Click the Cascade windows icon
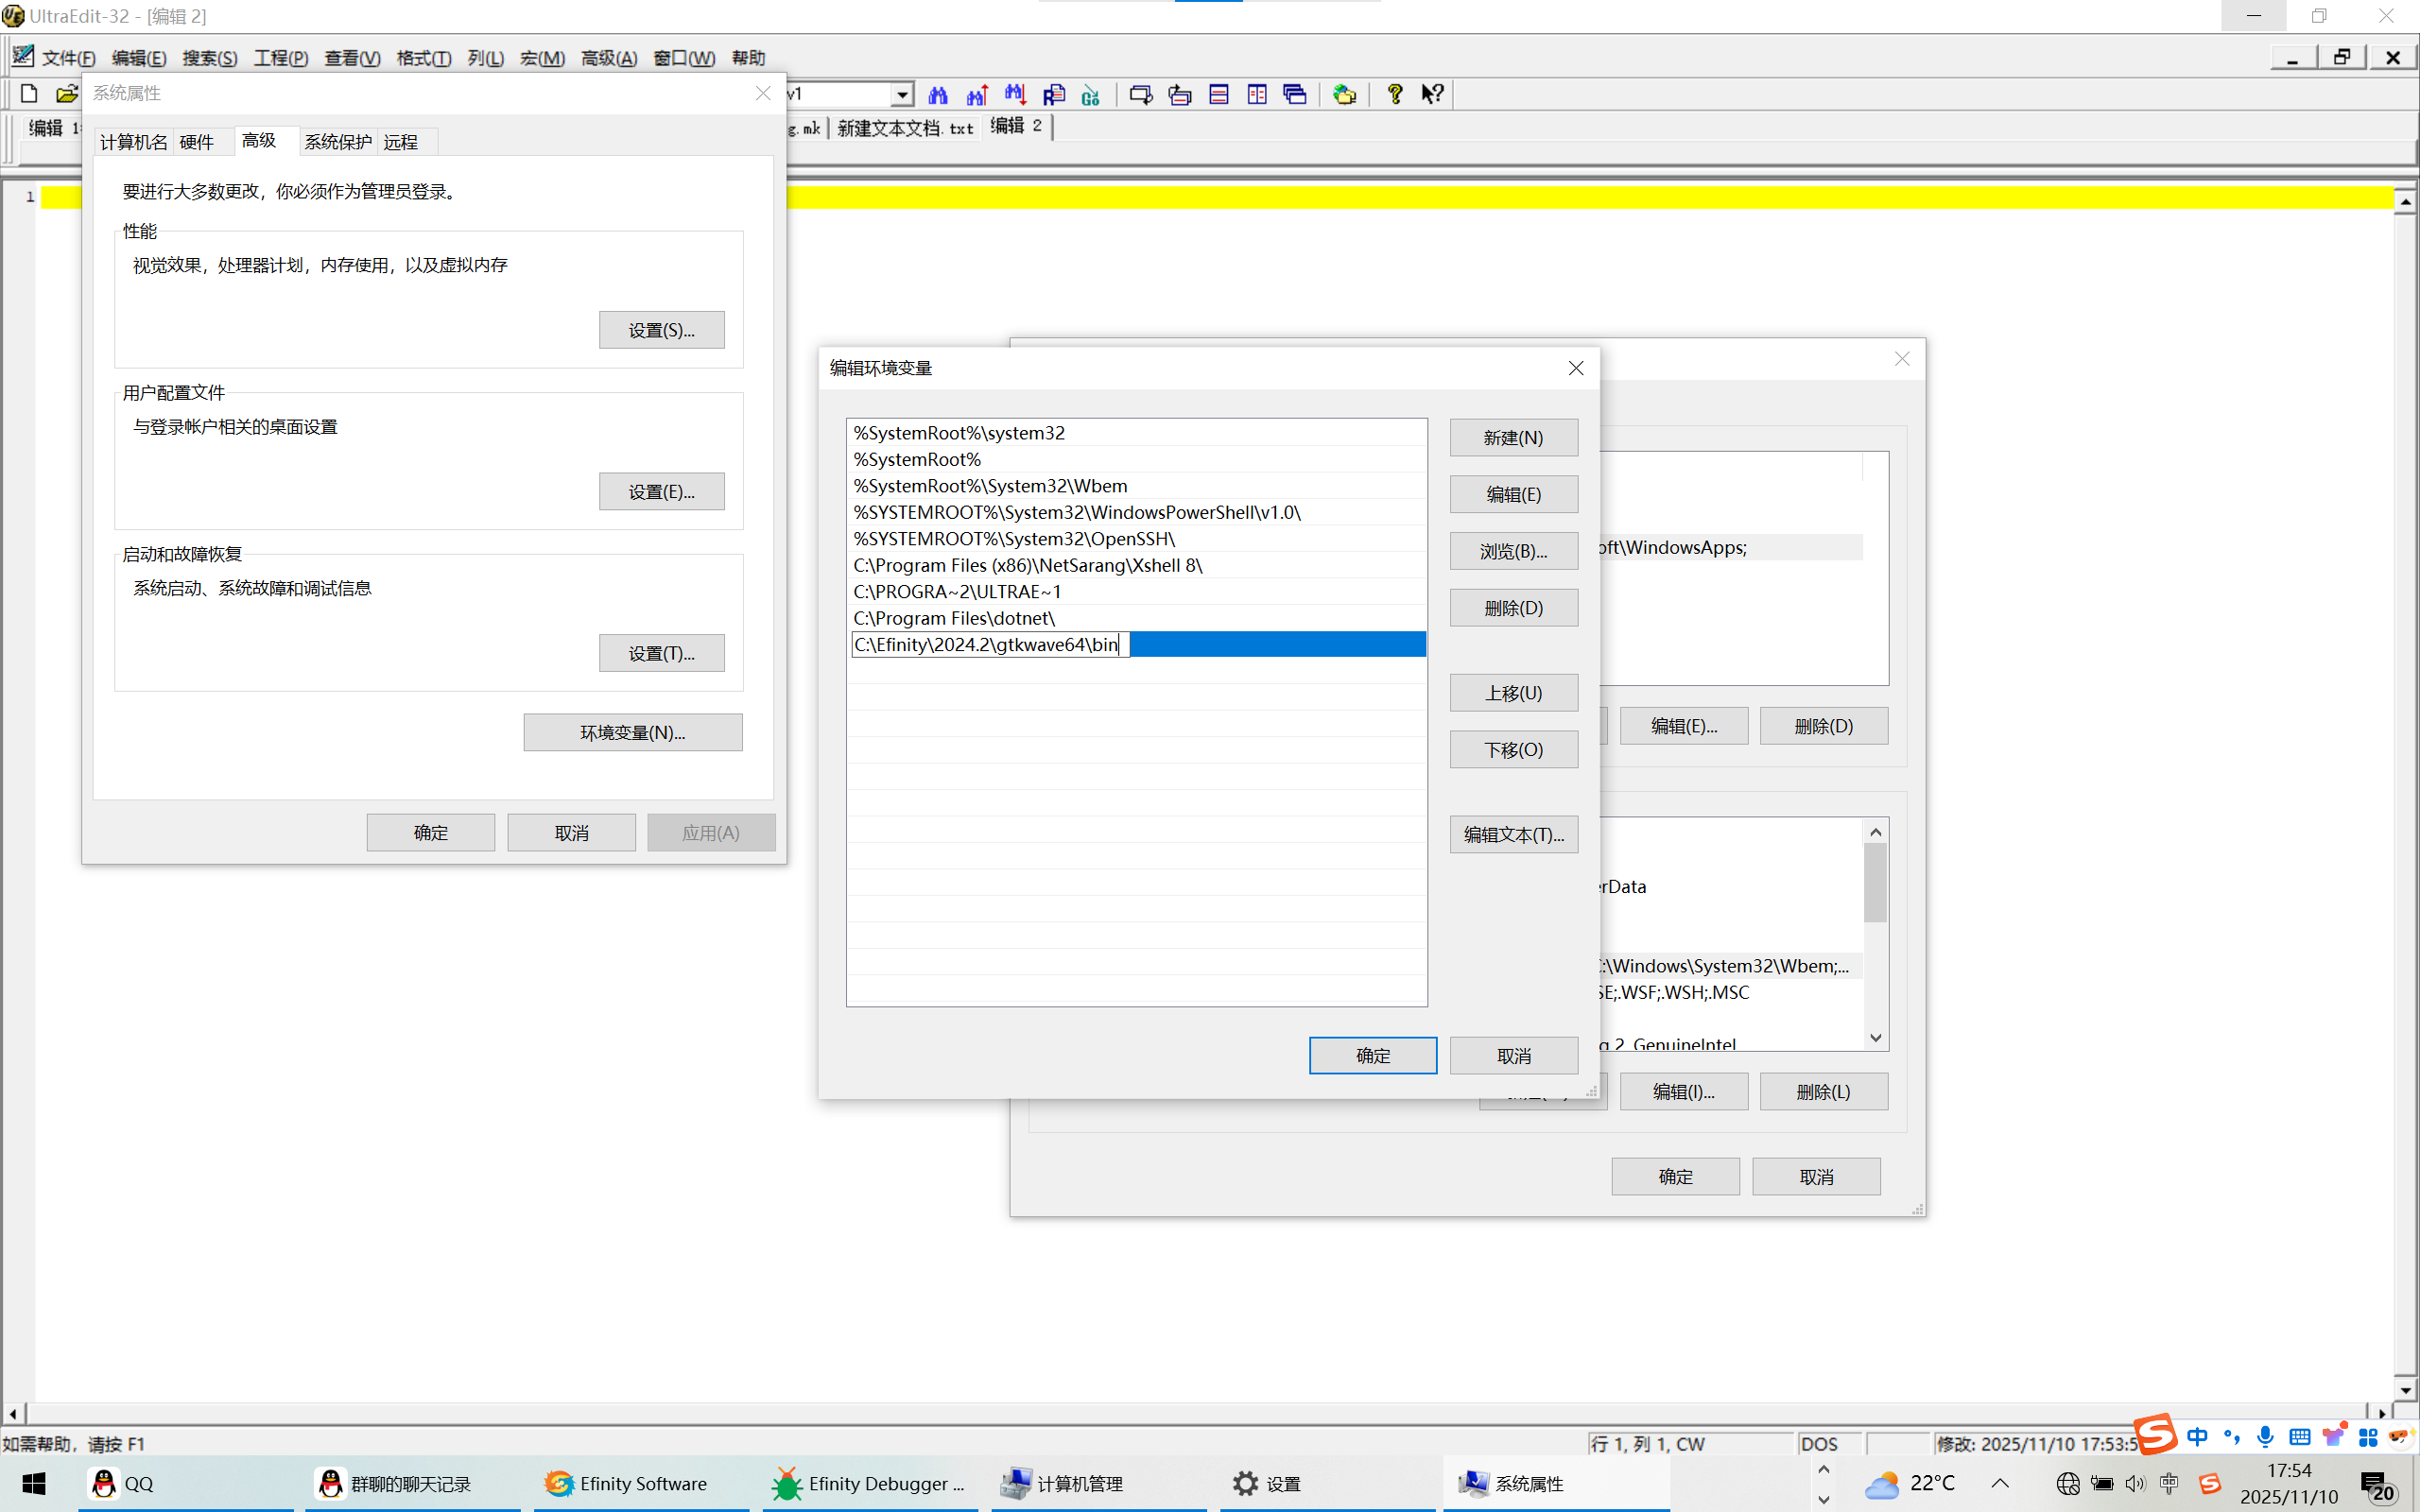The image size is (2420, 1512). click(x=1295, y=94)
